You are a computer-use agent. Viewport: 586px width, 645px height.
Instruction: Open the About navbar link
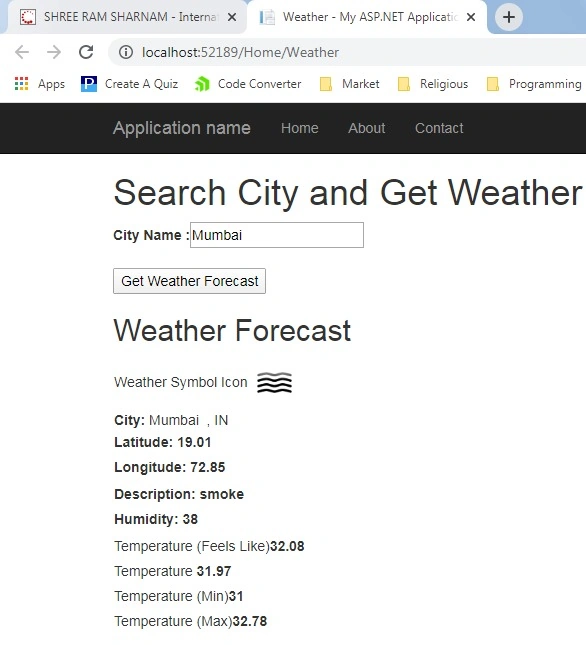click(x=367, y=128)
